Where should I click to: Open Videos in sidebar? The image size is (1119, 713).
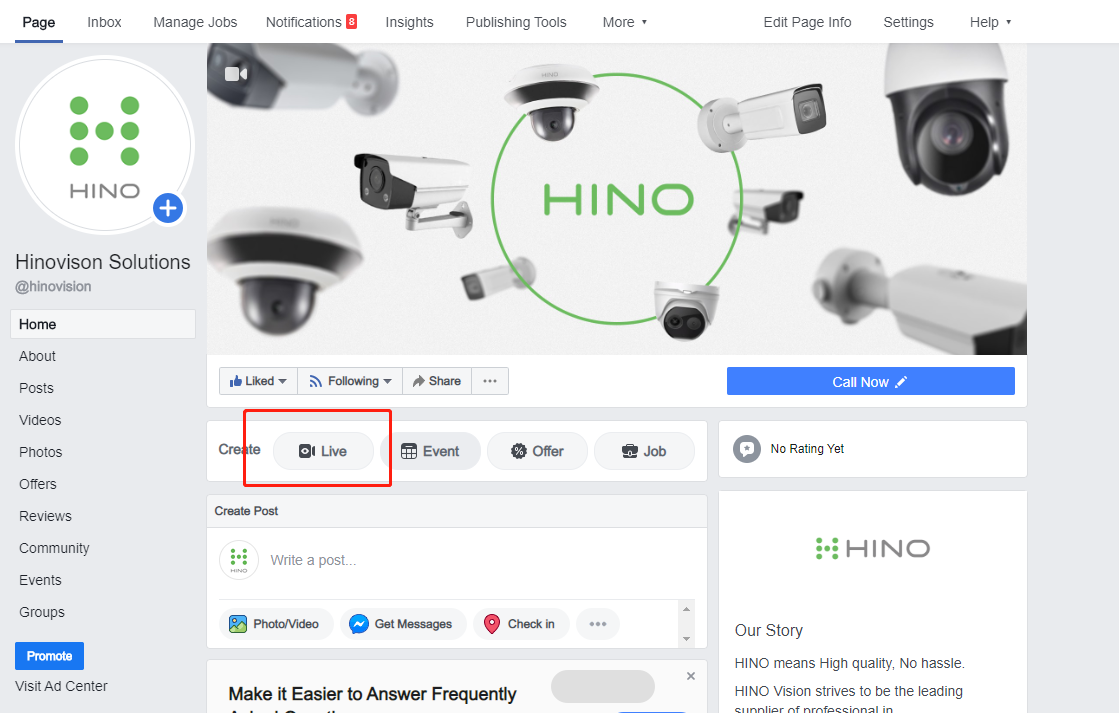coord(40,420)
